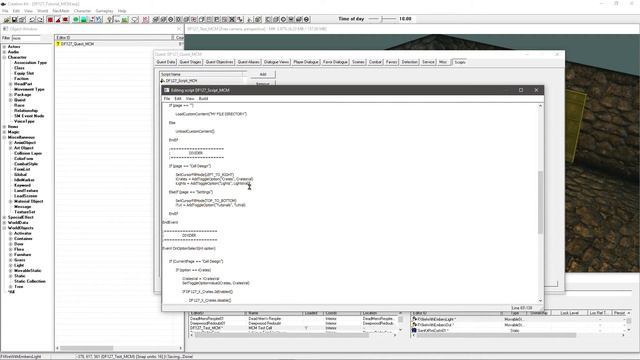Select the Static Collection tree item
640x360 pixels.
[30, 281]
